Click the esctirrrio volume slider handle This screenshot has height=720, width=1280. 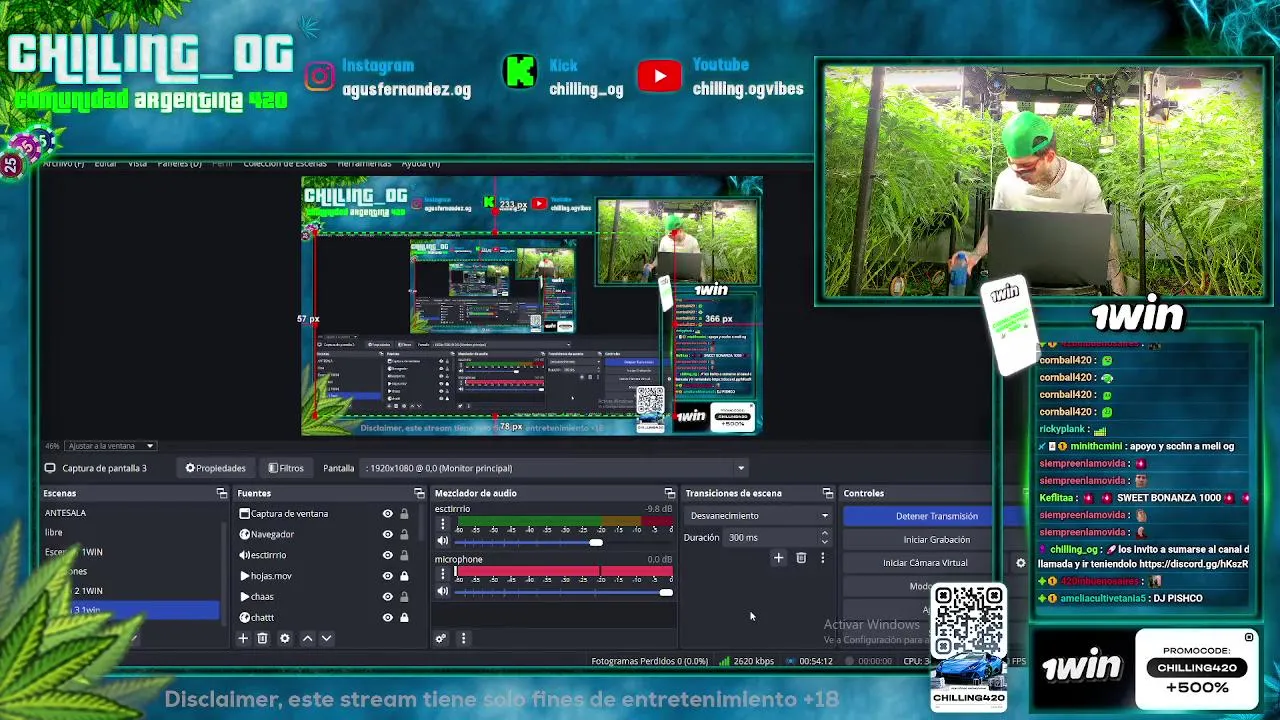tap(596, 542)
